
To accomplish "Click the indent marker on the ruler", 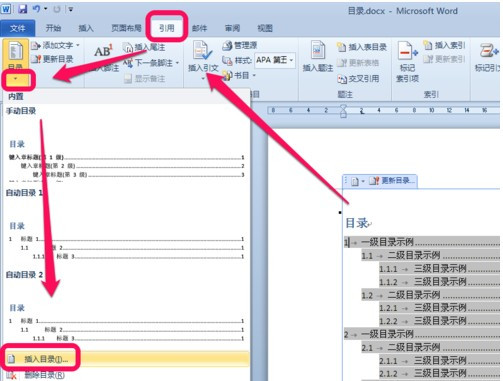I will pyautogui.click(x=343, y=111).
